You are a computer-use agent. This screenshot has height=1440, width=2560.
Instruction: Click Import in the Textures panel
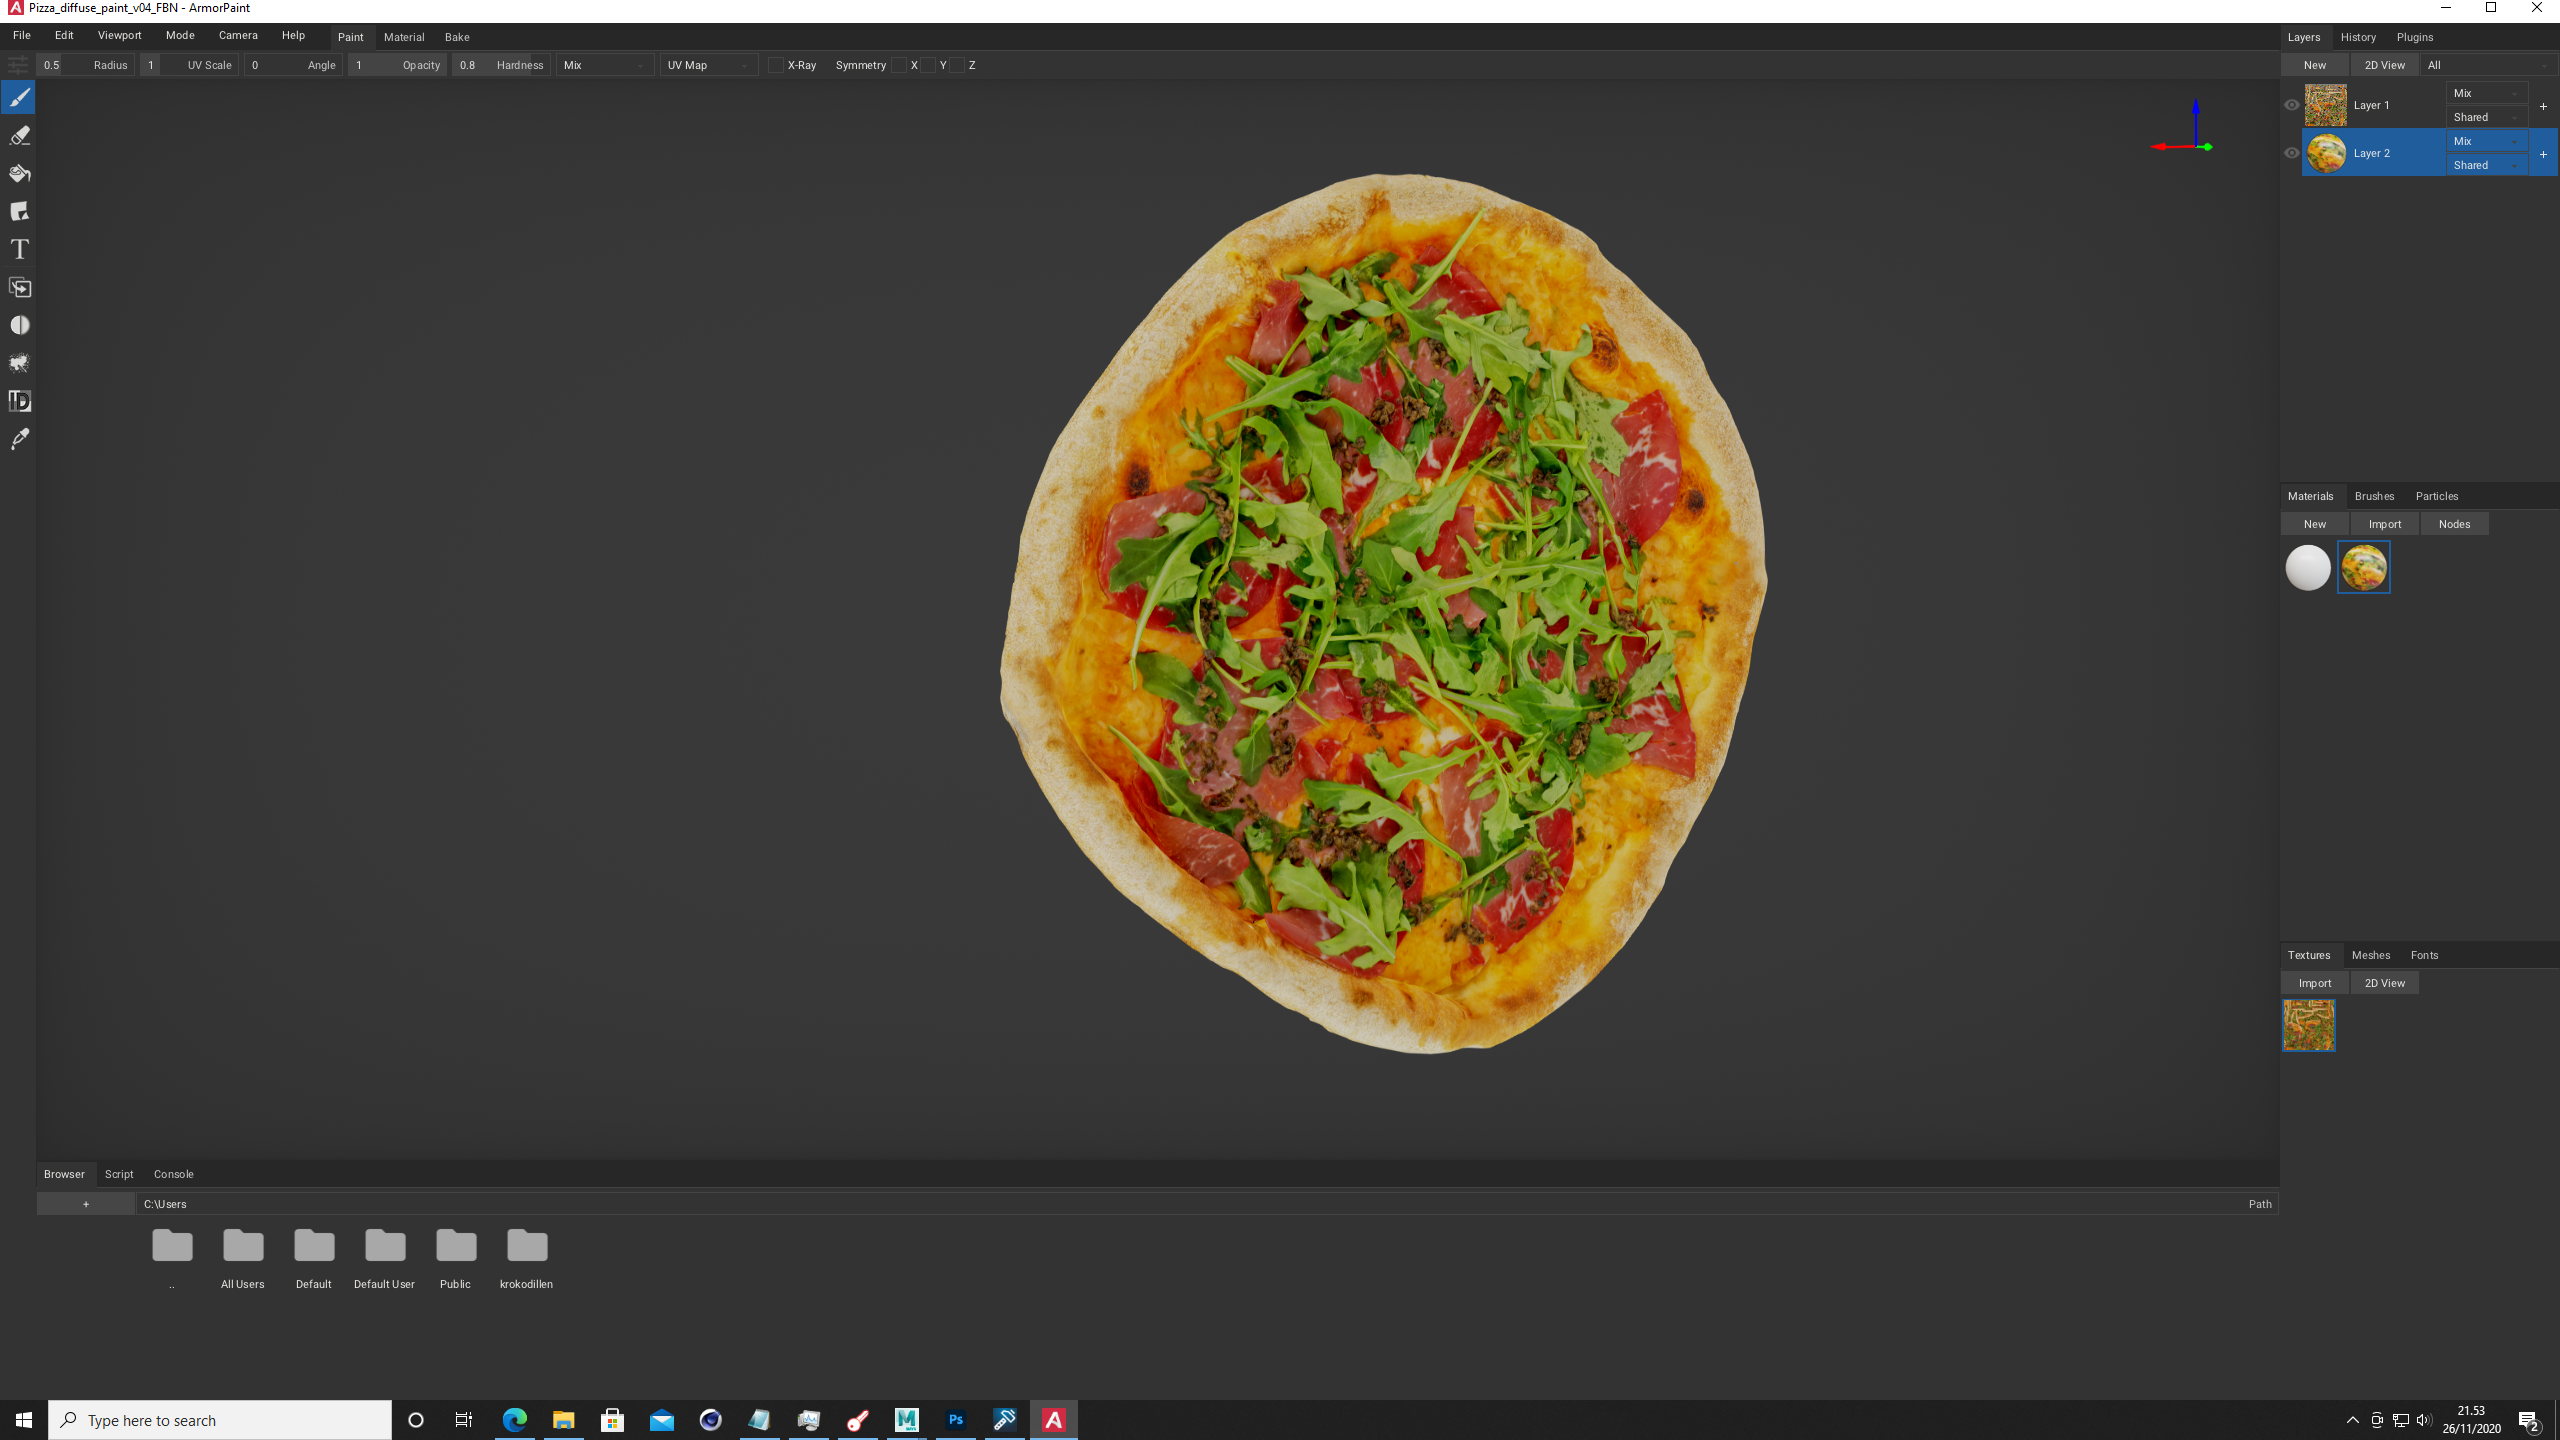point(2314,983)
